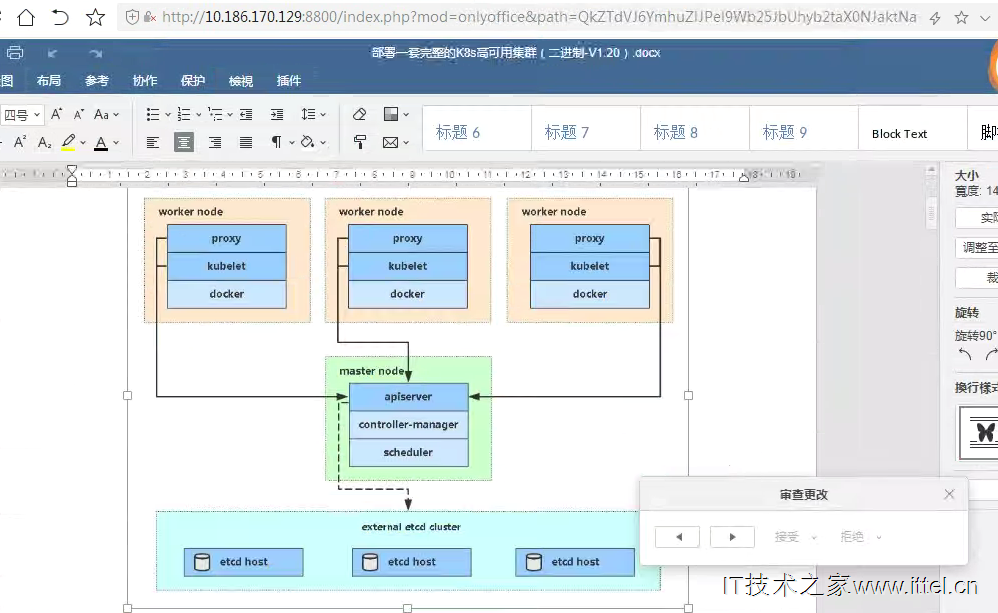Open the 布局 tab
Image resolution: width=998 pixels, height=613 pixels.
click(x=49, y=81)
